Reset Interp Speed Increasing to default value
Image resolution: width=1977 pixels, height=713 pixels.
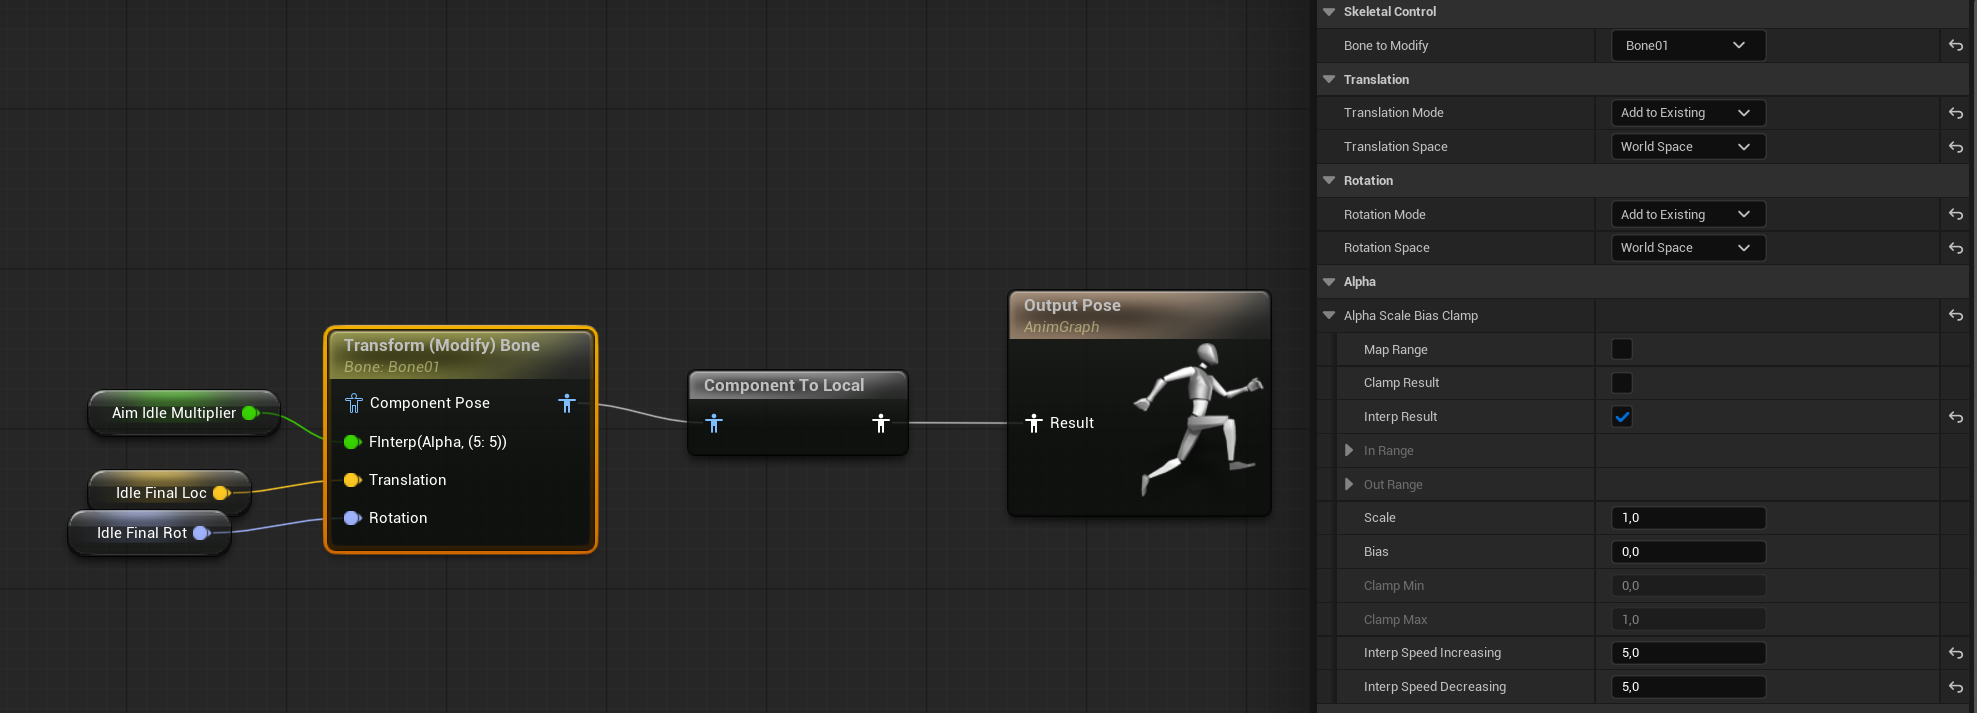1955,653
